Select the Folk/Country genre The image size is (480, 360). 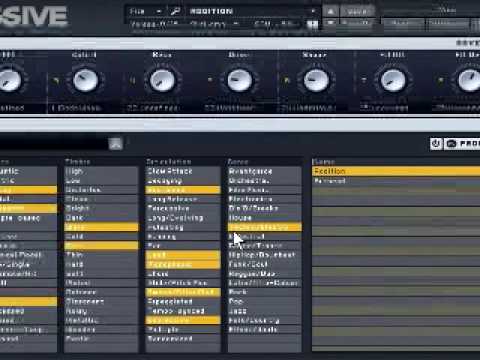click(265, 320)
